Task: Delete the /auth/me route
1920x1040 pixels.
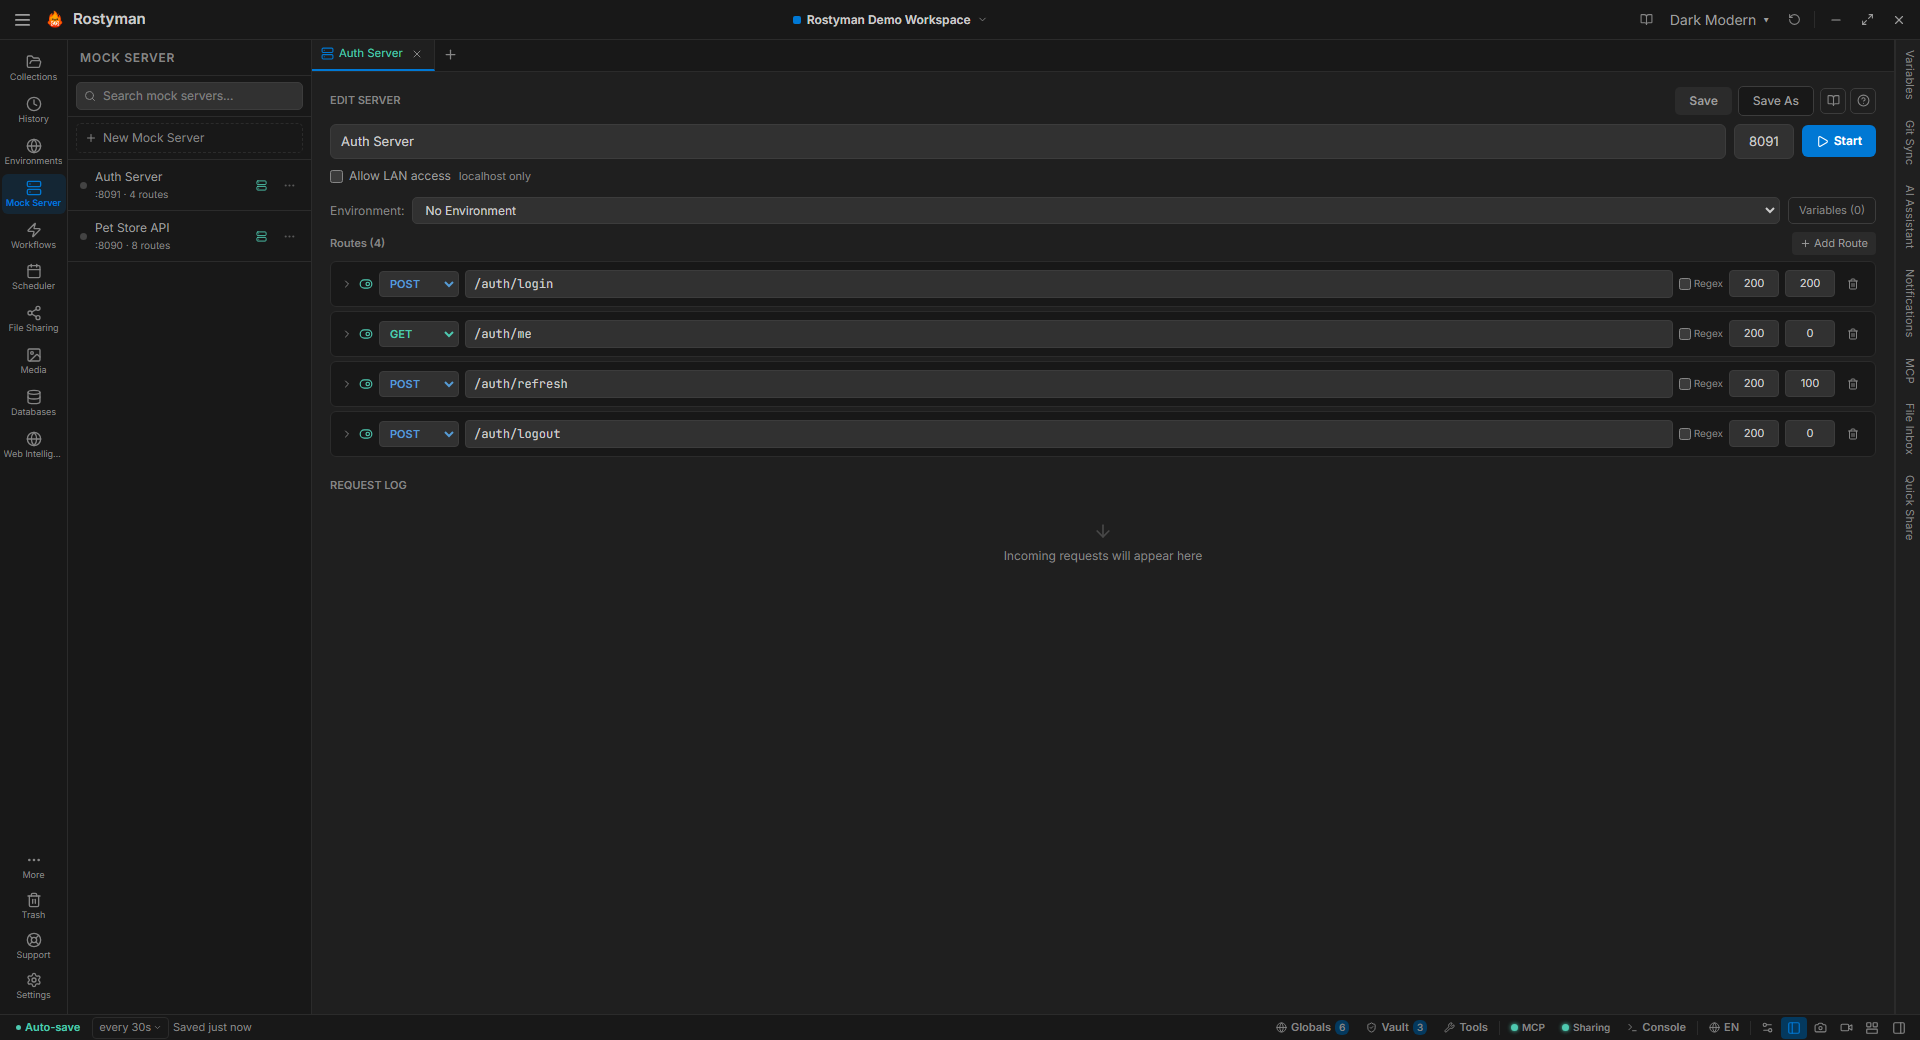Action: point(1853,334)
